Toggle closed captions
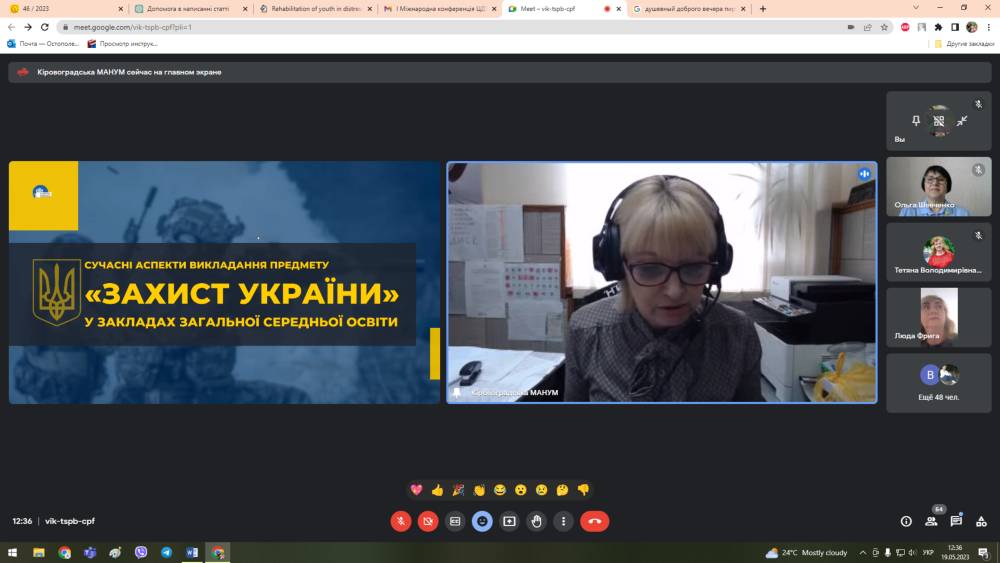This screenshot has width=1000, height=563. (455, 521)
